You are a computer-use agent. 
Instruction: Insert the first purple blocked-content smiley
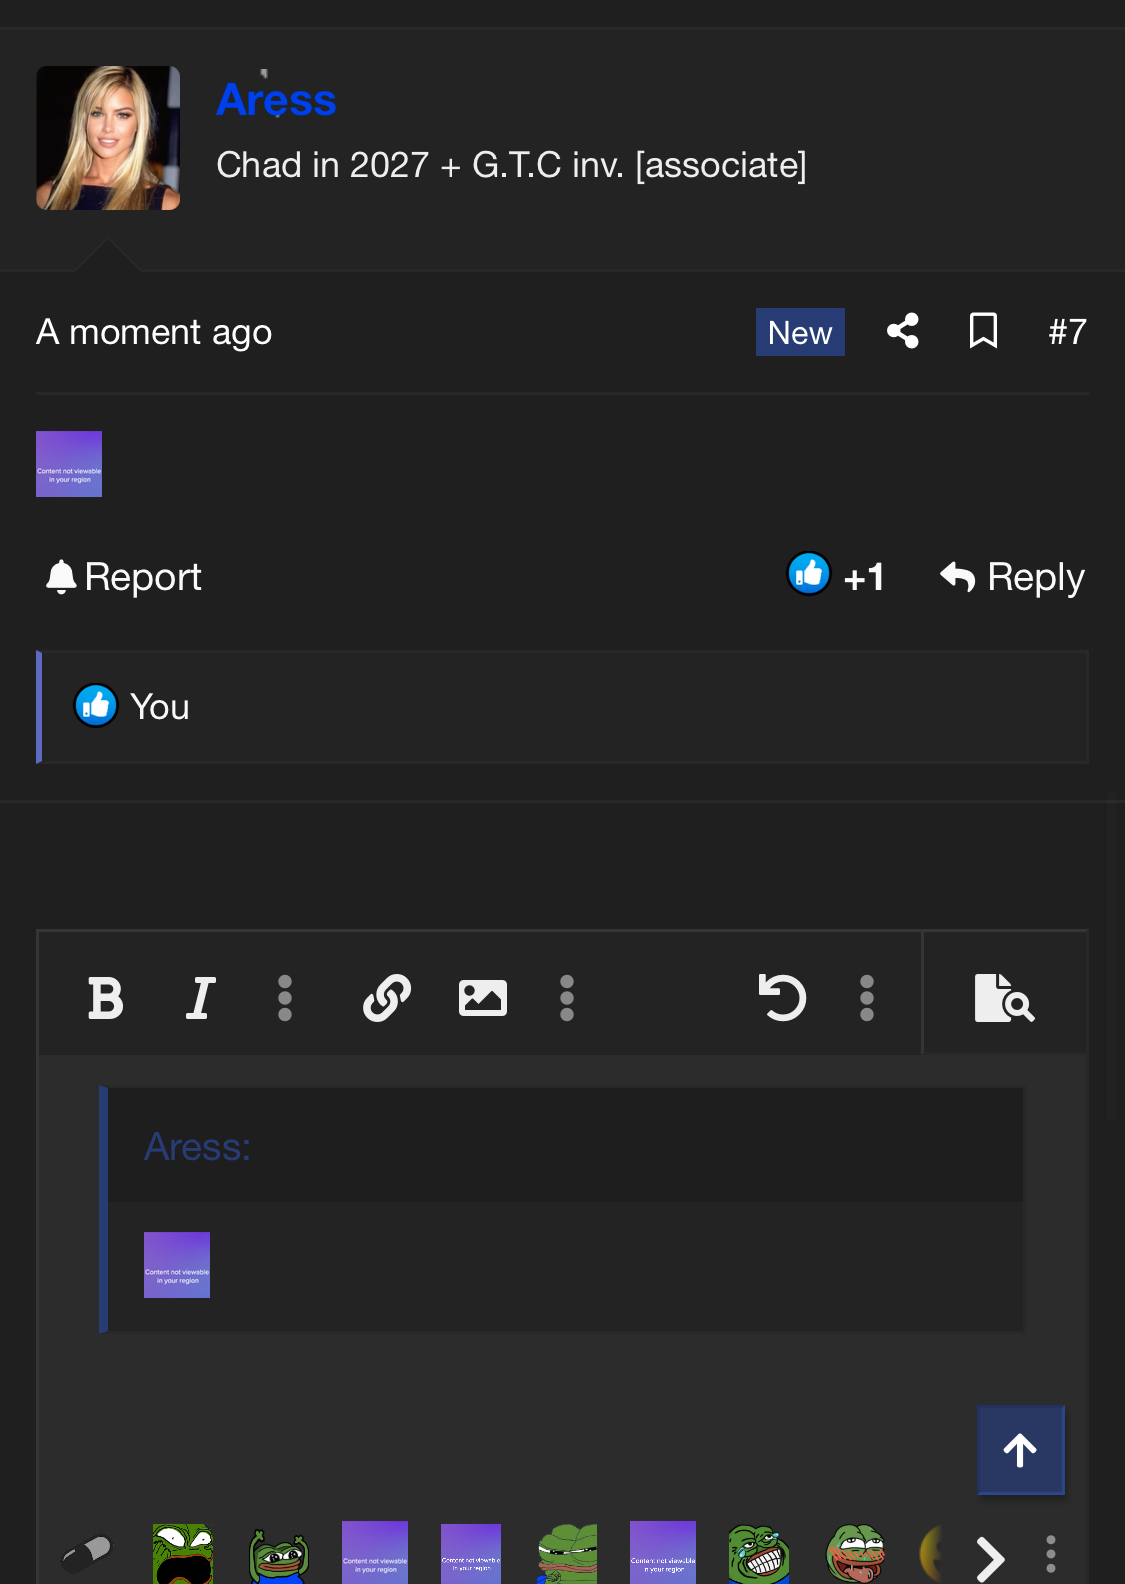tap(375, 1553)
